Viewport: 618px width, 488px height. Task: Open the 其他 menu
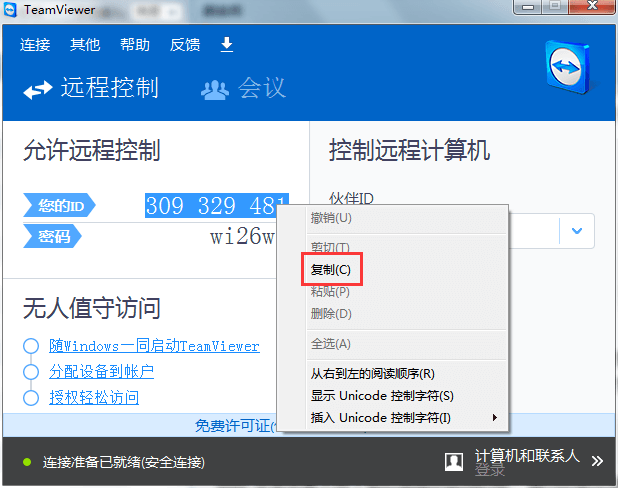[85, 45]
